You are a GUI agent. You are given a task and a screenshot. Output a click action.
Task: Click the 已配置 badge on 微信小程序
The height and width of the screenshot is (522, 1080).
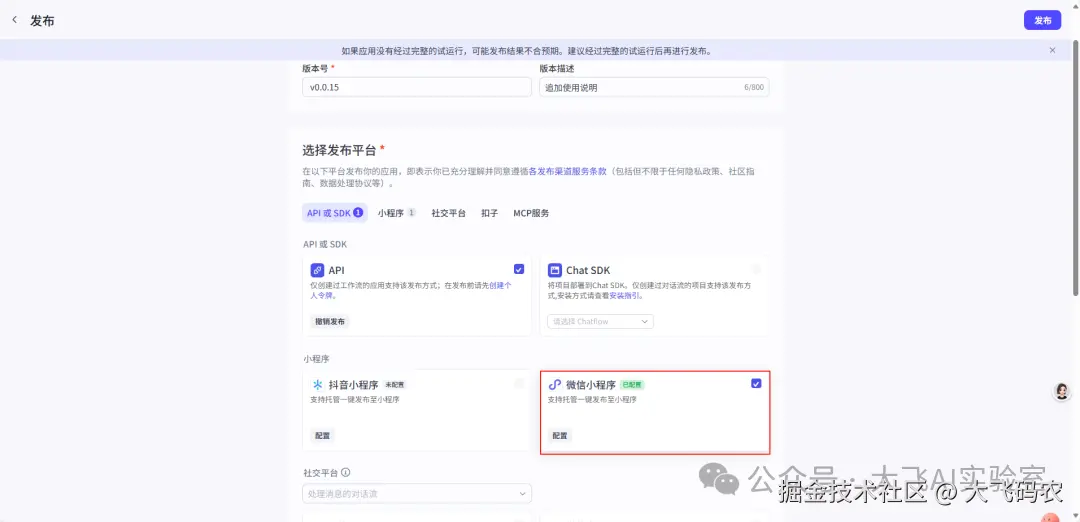[632, 384]
